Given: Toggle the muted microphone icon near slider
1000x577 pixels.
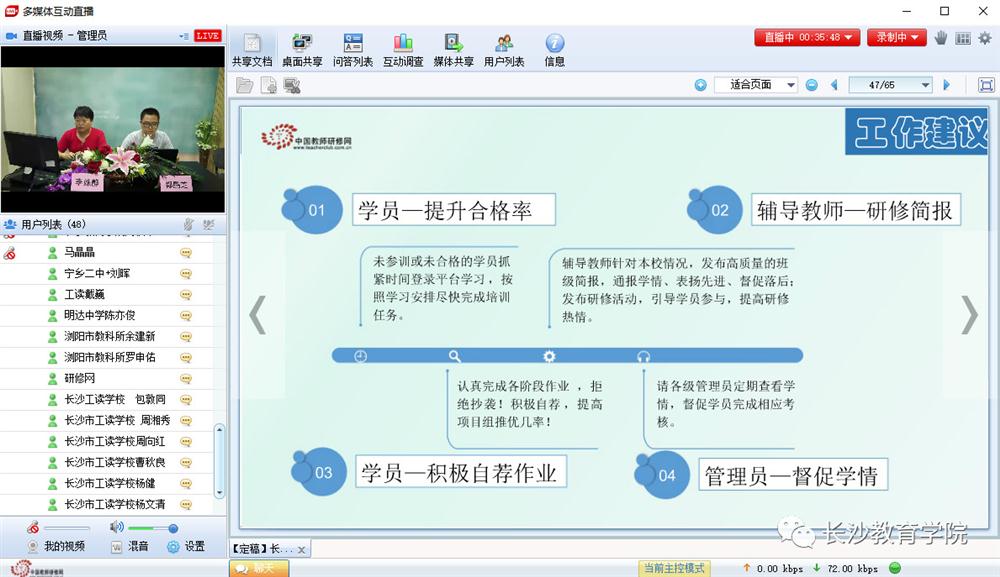Looking at the screenshot, I should coord(33,528).
